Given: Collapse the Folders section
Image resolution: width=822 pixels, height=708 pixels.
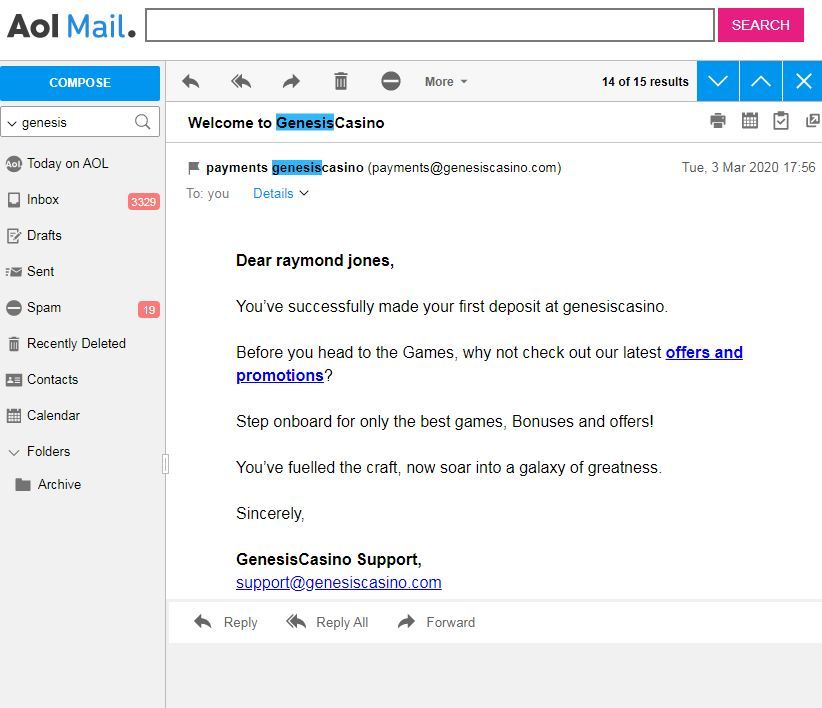Looking at the screenshot, I should coord(14,452).
